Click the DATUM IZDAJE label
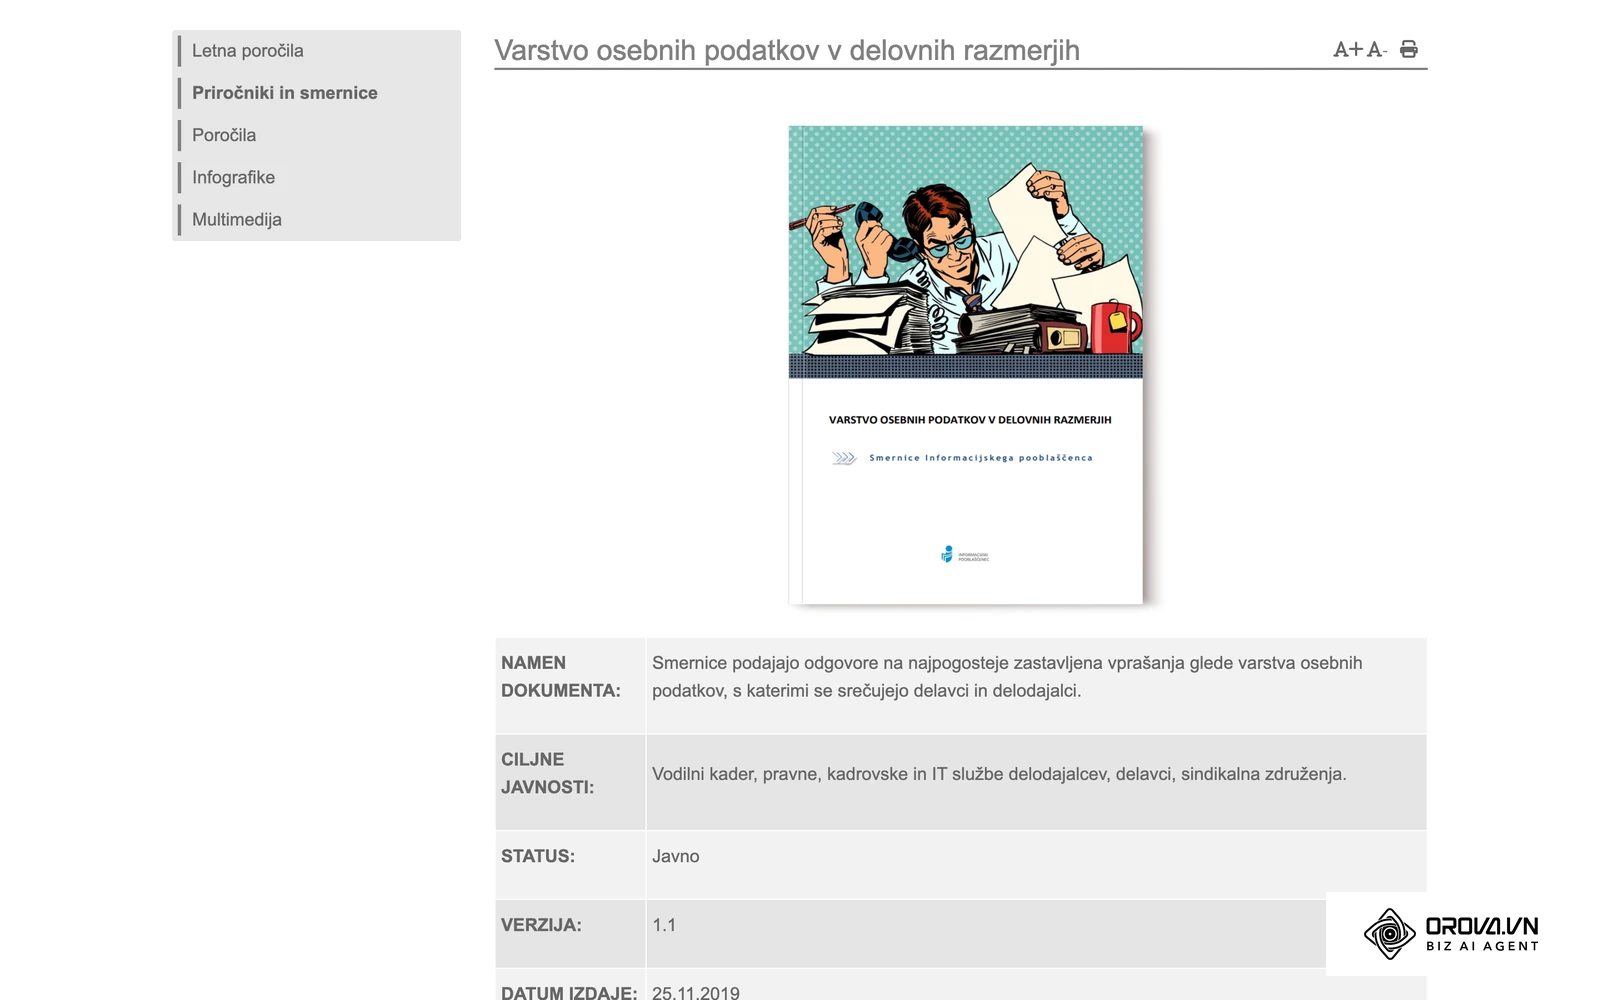This screenshot has height=1000, width=1600. coord(569,992)
